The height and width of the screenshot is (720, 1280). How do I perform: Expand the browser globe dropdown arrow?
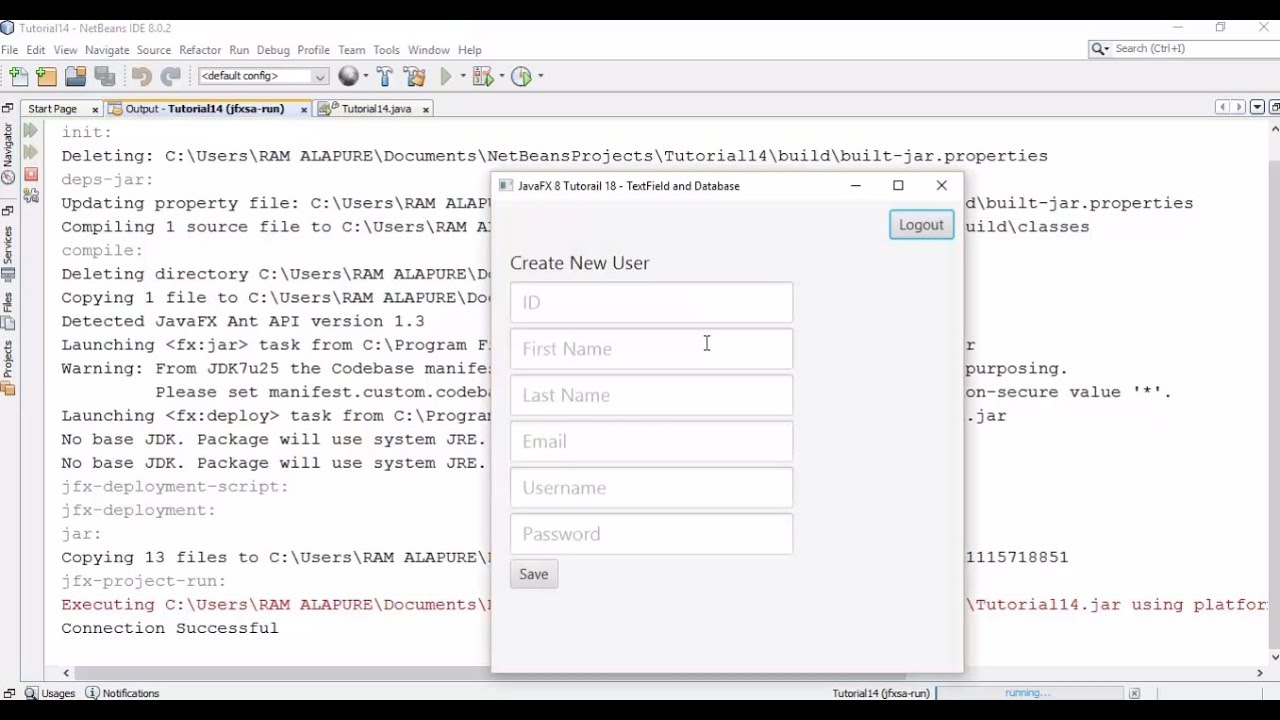pos(366,76)
